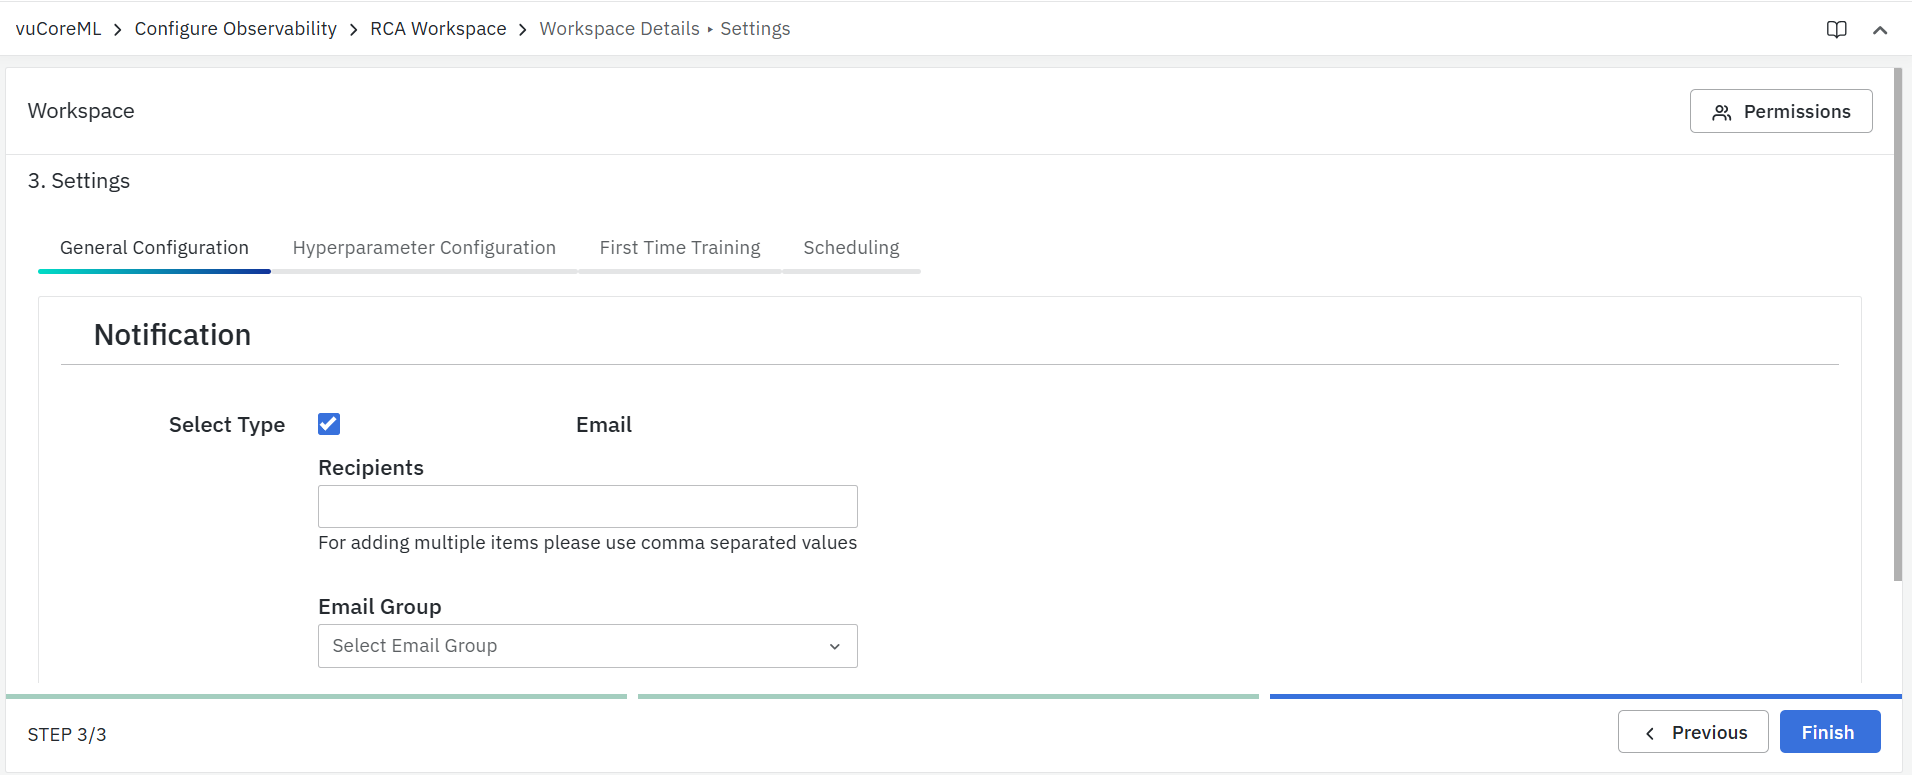Open the First Time Training tab
This screenshot has height=775, width=1912.
point(679,248)
